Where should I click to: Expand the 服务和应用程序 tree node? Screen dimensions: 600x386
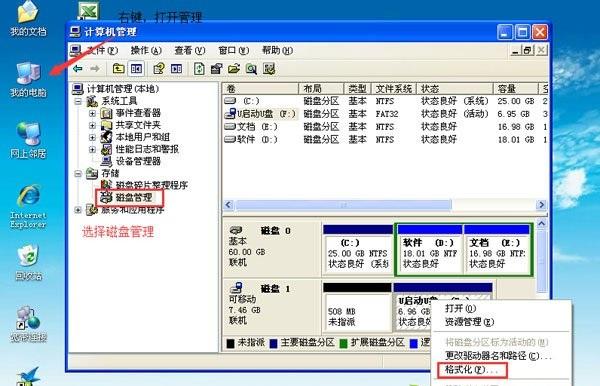point(78,210)
